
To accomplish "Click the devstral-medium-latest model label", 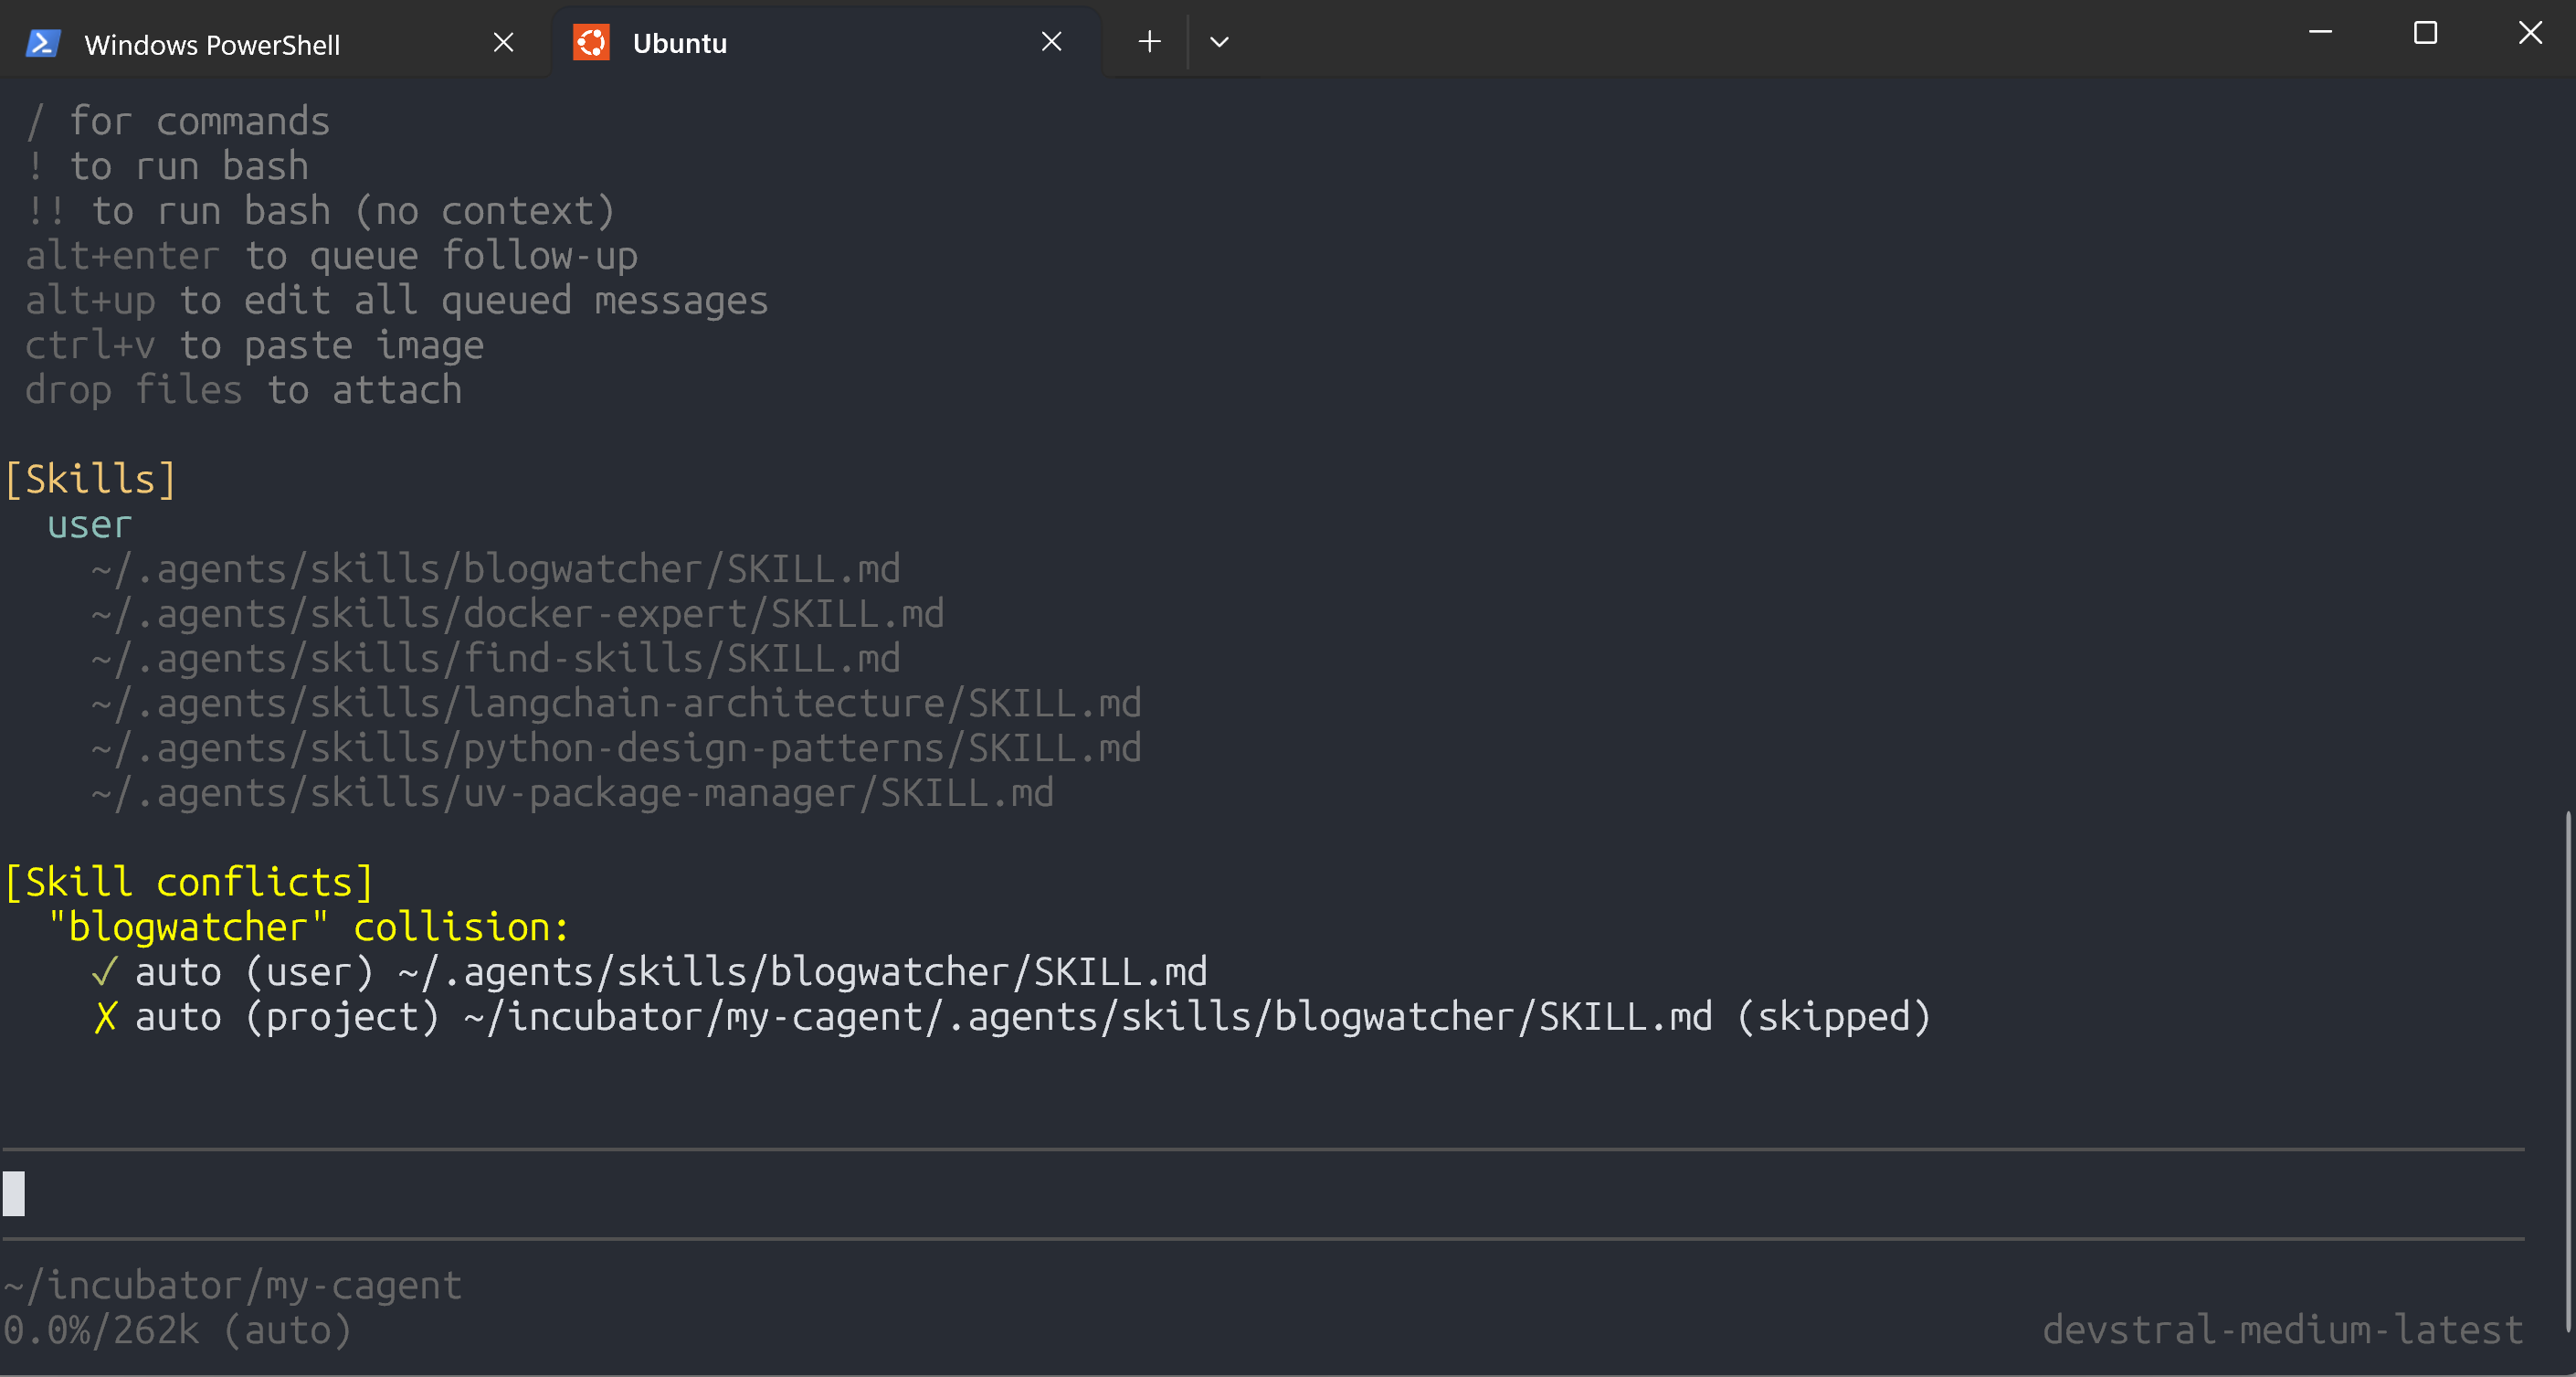I will tap(2282, 1329).
